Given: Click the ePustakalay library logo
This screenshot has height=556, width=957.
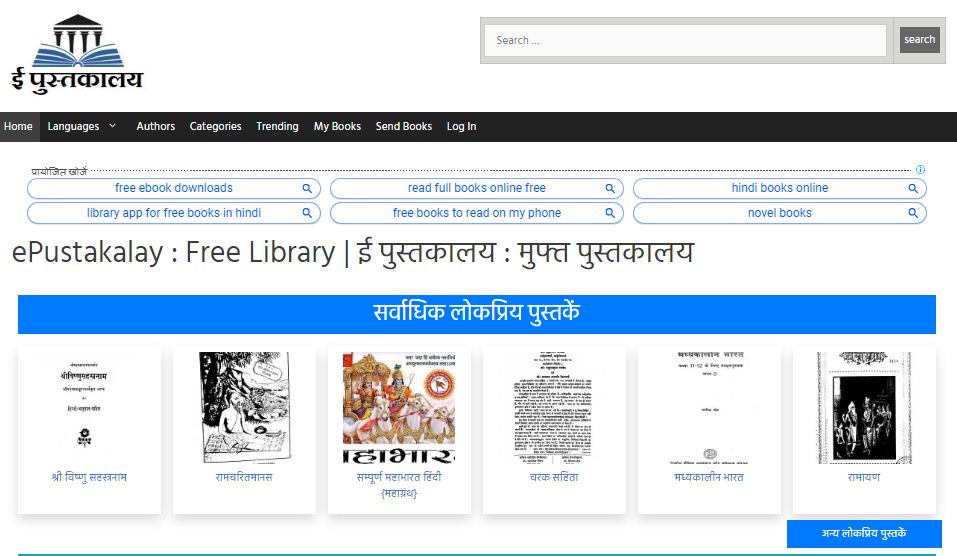Looking at the screenshot, I should (x=77, y=54).
